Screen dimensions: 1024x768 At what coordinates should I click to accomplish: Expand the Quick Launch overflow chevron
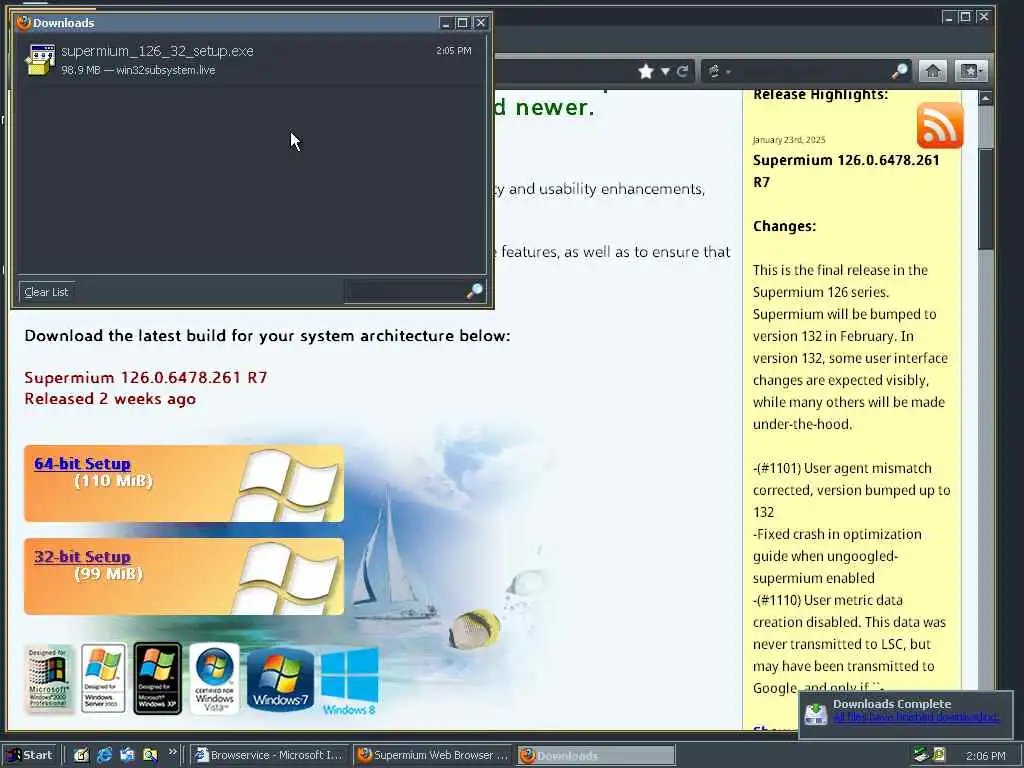(172, 752)
